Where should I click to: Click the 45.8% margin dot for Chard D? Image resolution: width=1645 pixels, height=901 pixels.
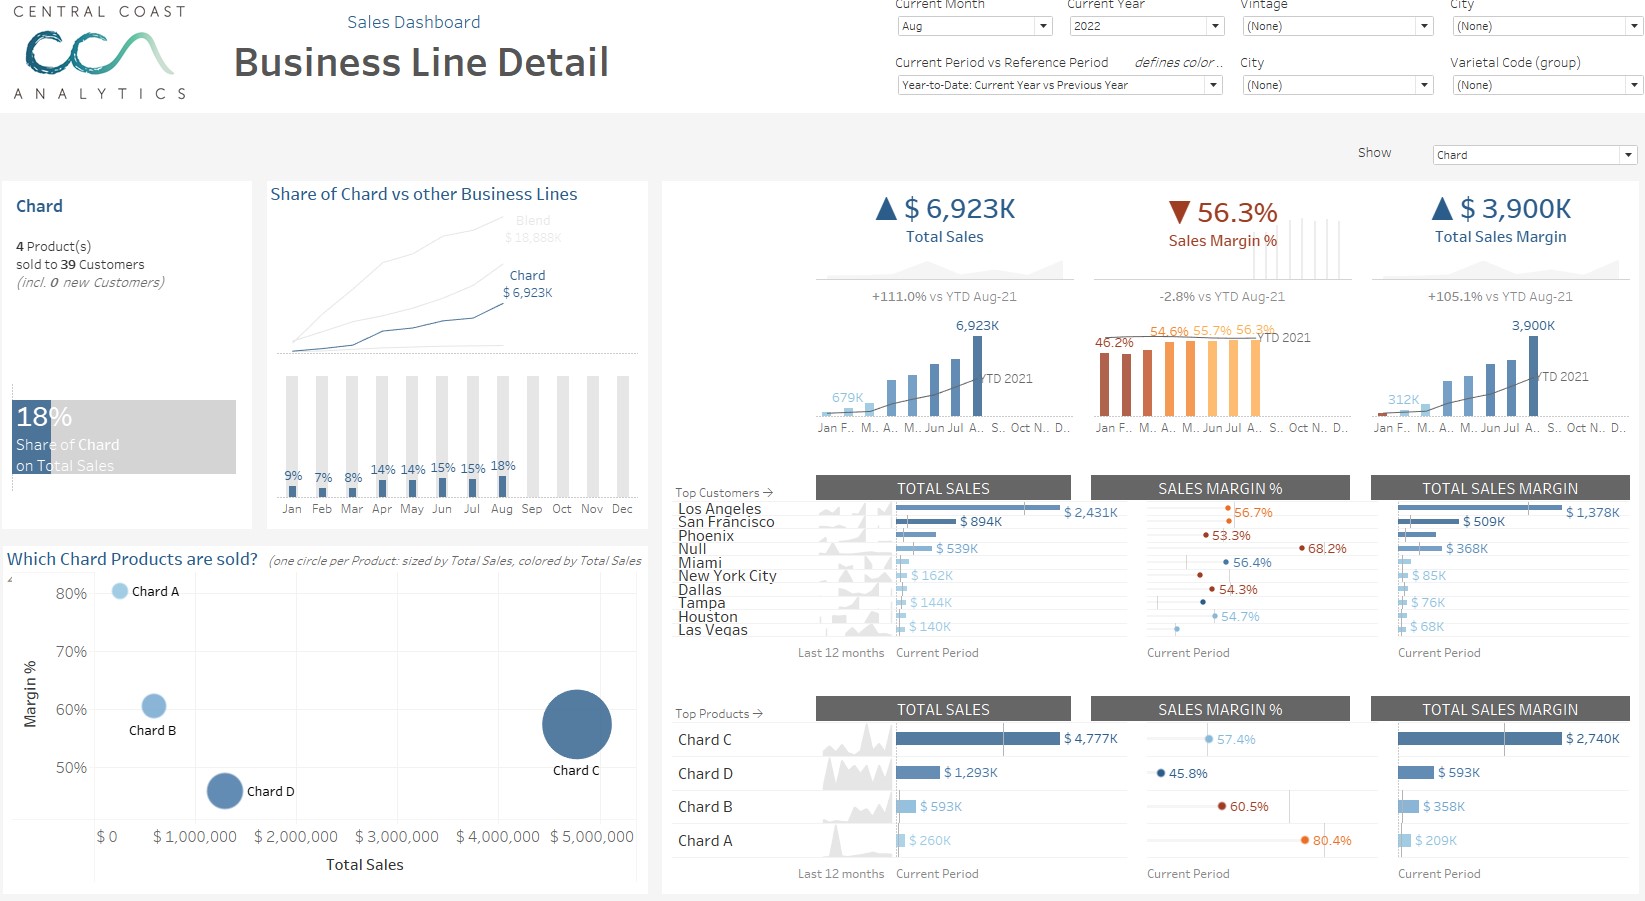click(x=1161, y=773)
